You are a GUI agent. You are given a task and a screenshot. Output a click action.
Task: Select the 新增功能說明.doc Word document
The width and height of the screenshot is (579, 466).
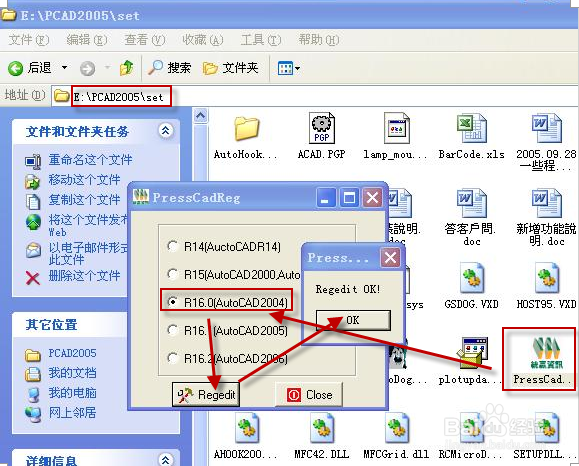(547, 203)
